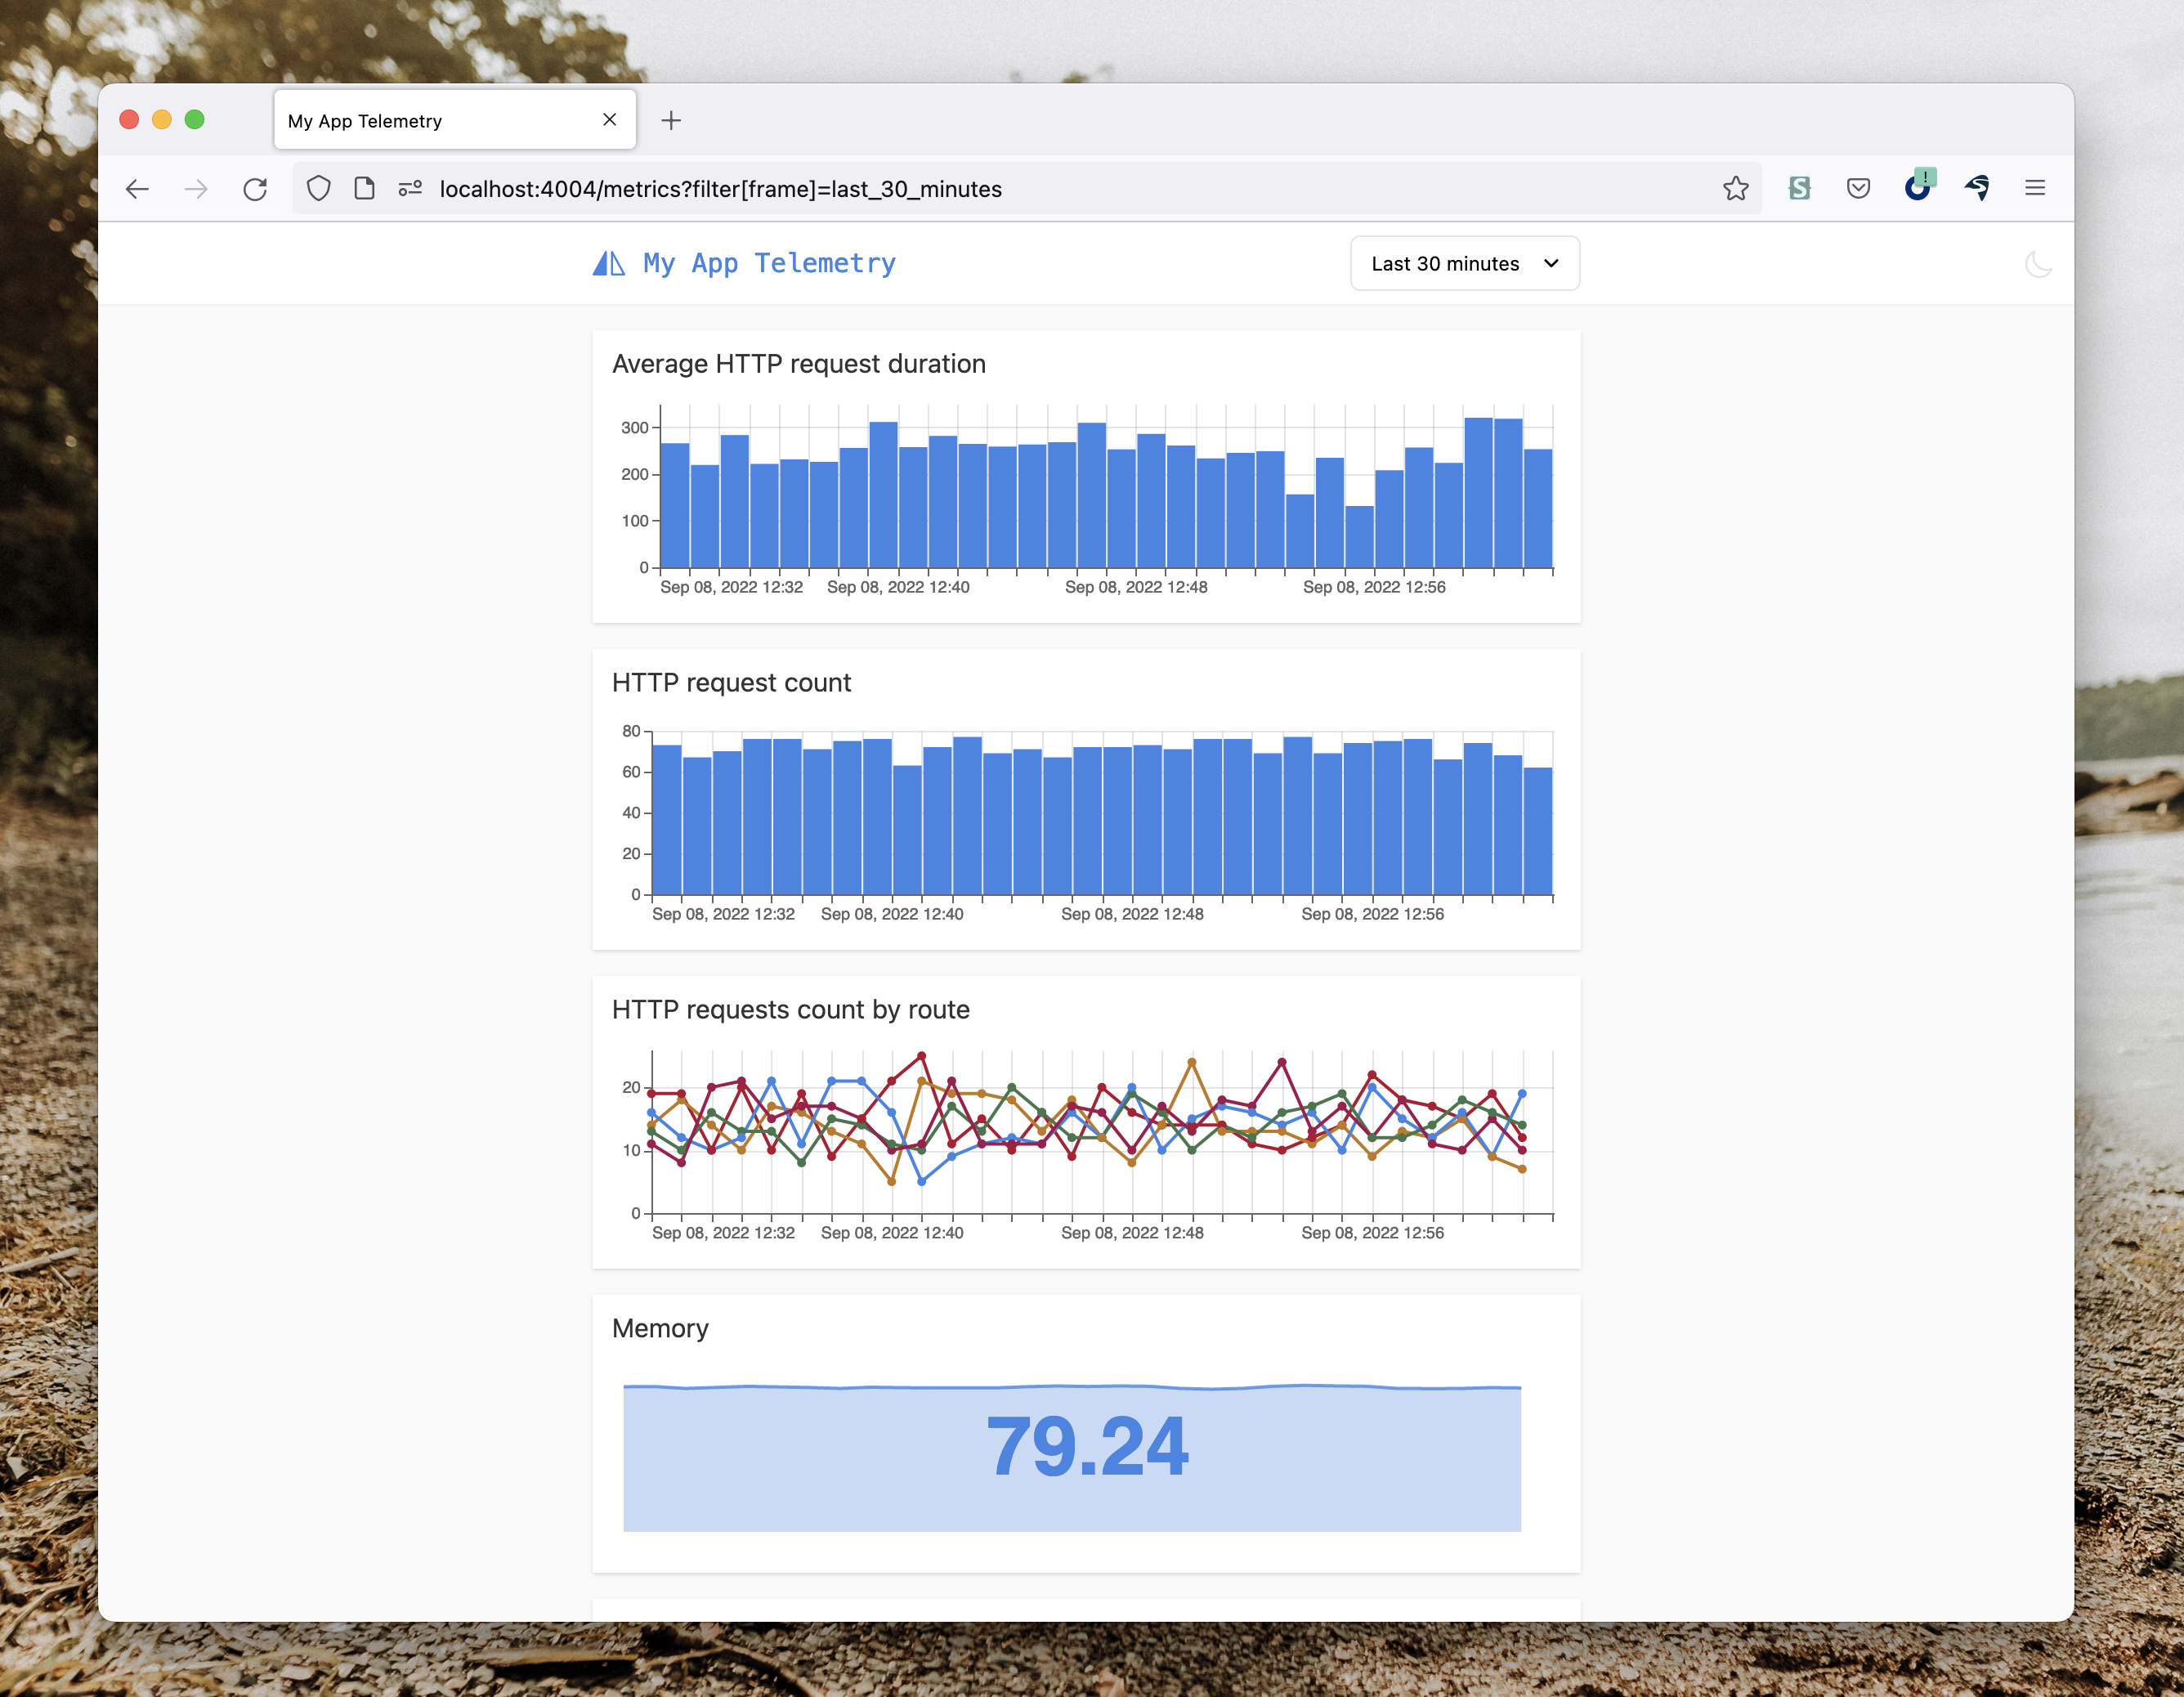Click the back navigation arrow
2184x1697 pixels.
point(138,188)
